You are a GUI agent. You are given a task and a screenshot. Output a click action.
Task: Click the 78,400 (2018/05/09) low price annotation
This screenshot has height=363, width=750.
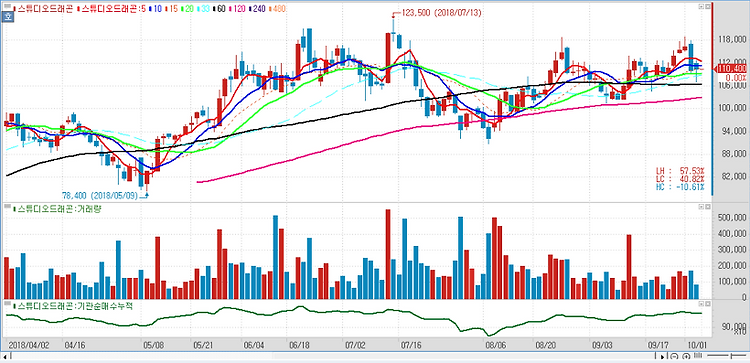coord(101,196)
